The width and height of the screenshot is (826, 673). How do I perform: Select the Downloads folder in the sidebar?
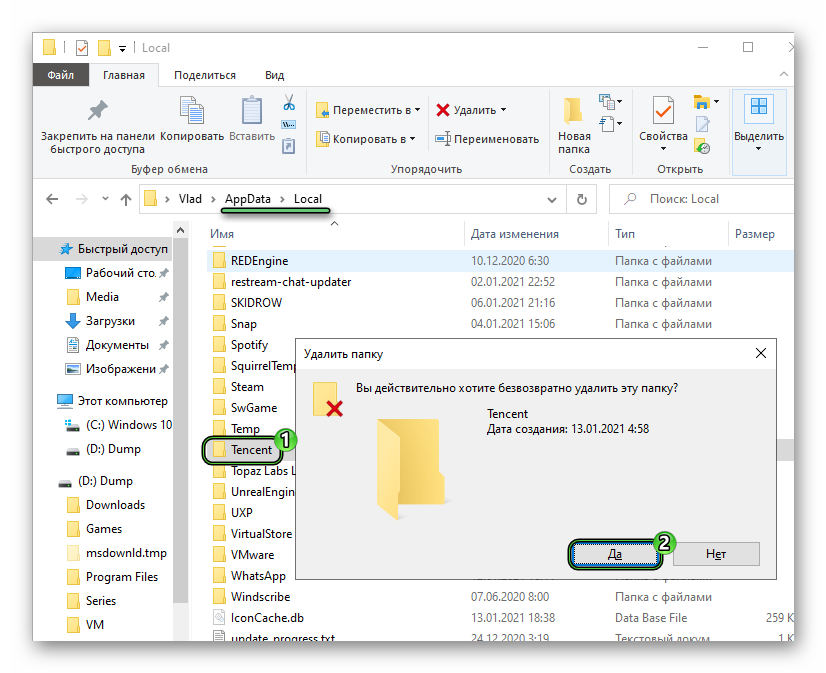(115, 505)
